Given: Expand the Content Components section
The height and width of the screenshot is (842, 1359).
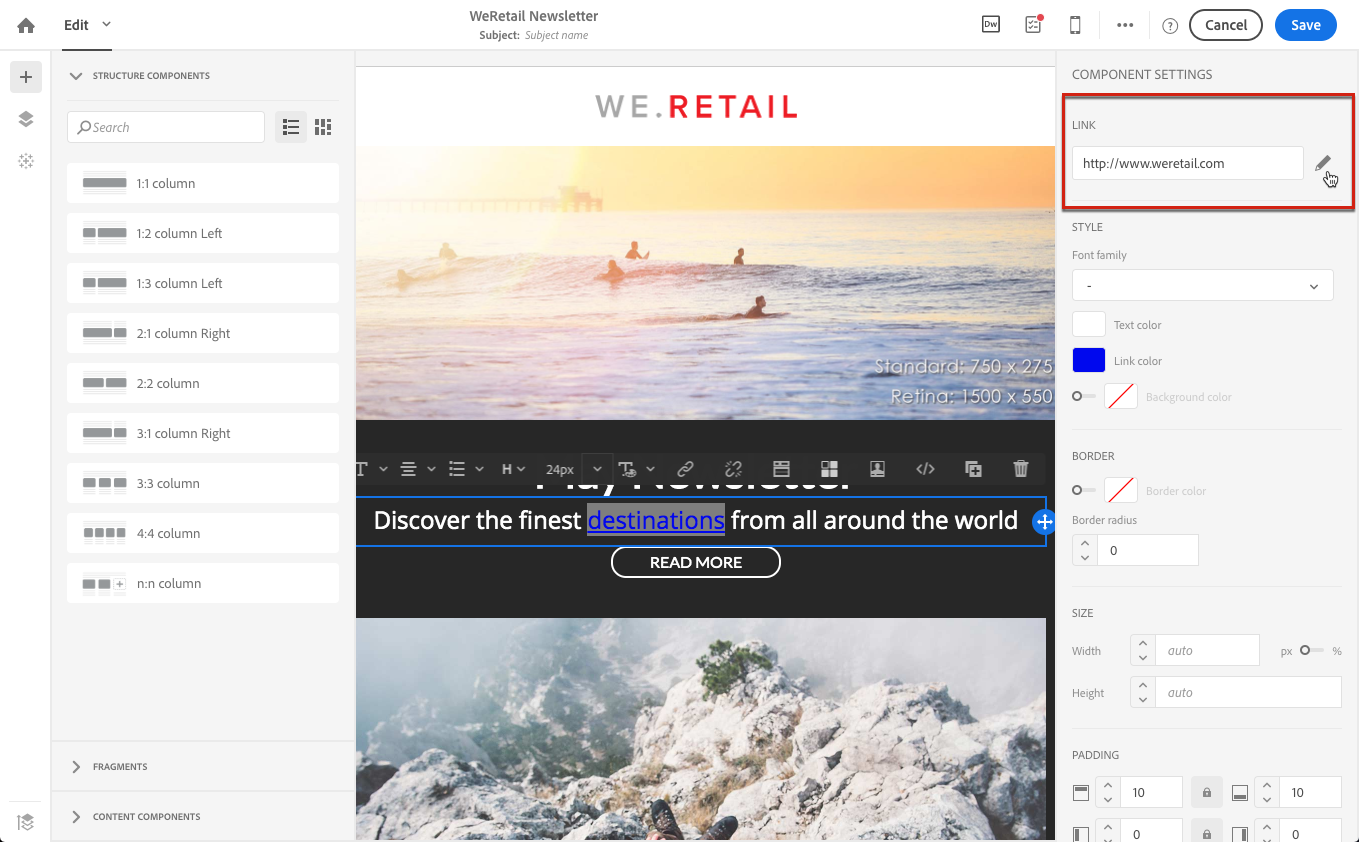Looking at the screenshot, I should point(76,817).
